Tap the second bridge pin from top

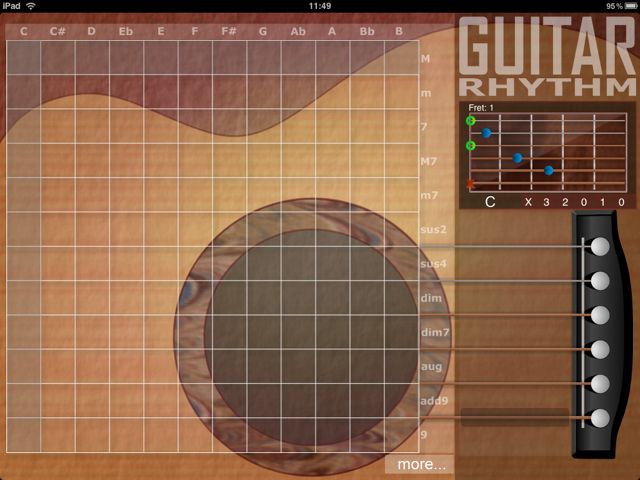(x=600, y=281)
